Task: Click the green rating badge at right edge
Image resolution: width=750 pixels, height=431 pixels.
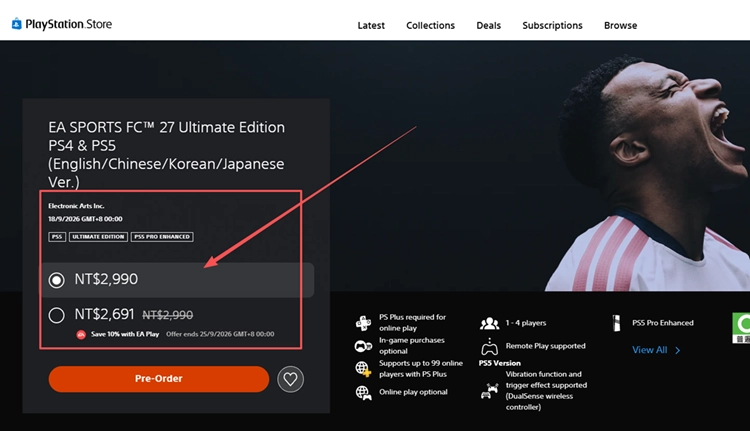Action: [741, 328]
